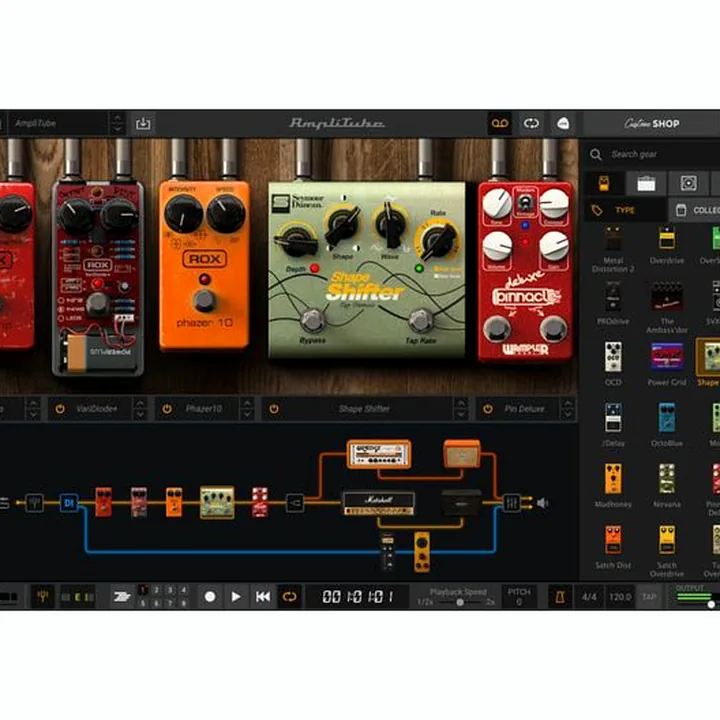Open the 4/4 time signature selector
The height and width of the screenshot is (720, 720).
pyautogui.click(x=589, y=597)
